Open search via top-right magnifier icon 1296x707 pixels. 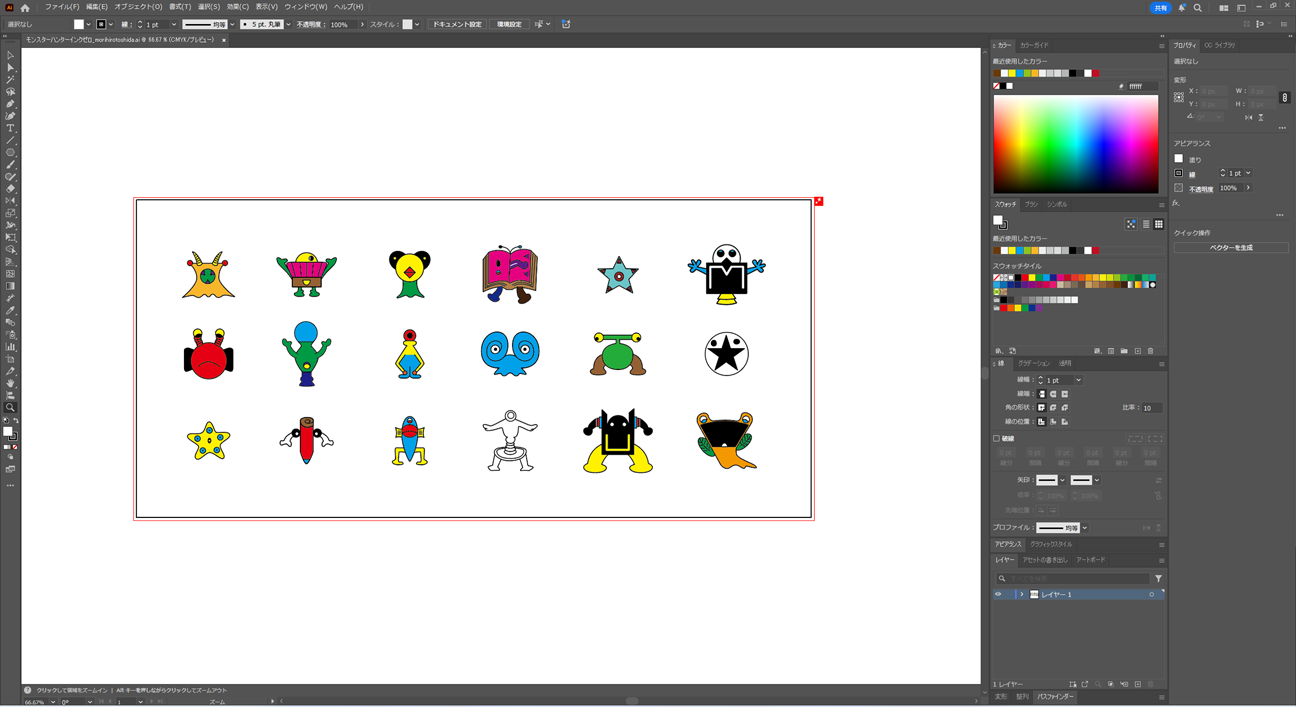coord(1197,7)
